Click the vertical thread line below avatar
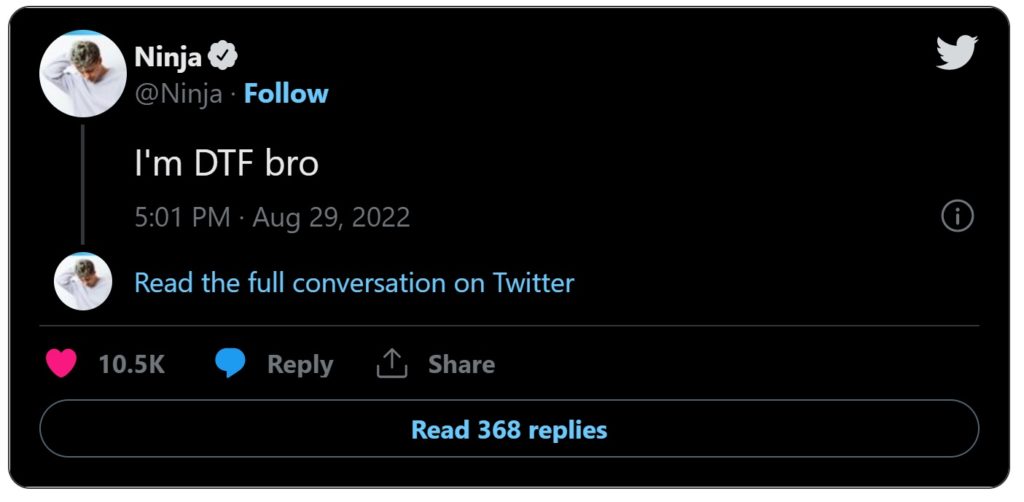1024x502 pixels. click(x=83, y=185)
